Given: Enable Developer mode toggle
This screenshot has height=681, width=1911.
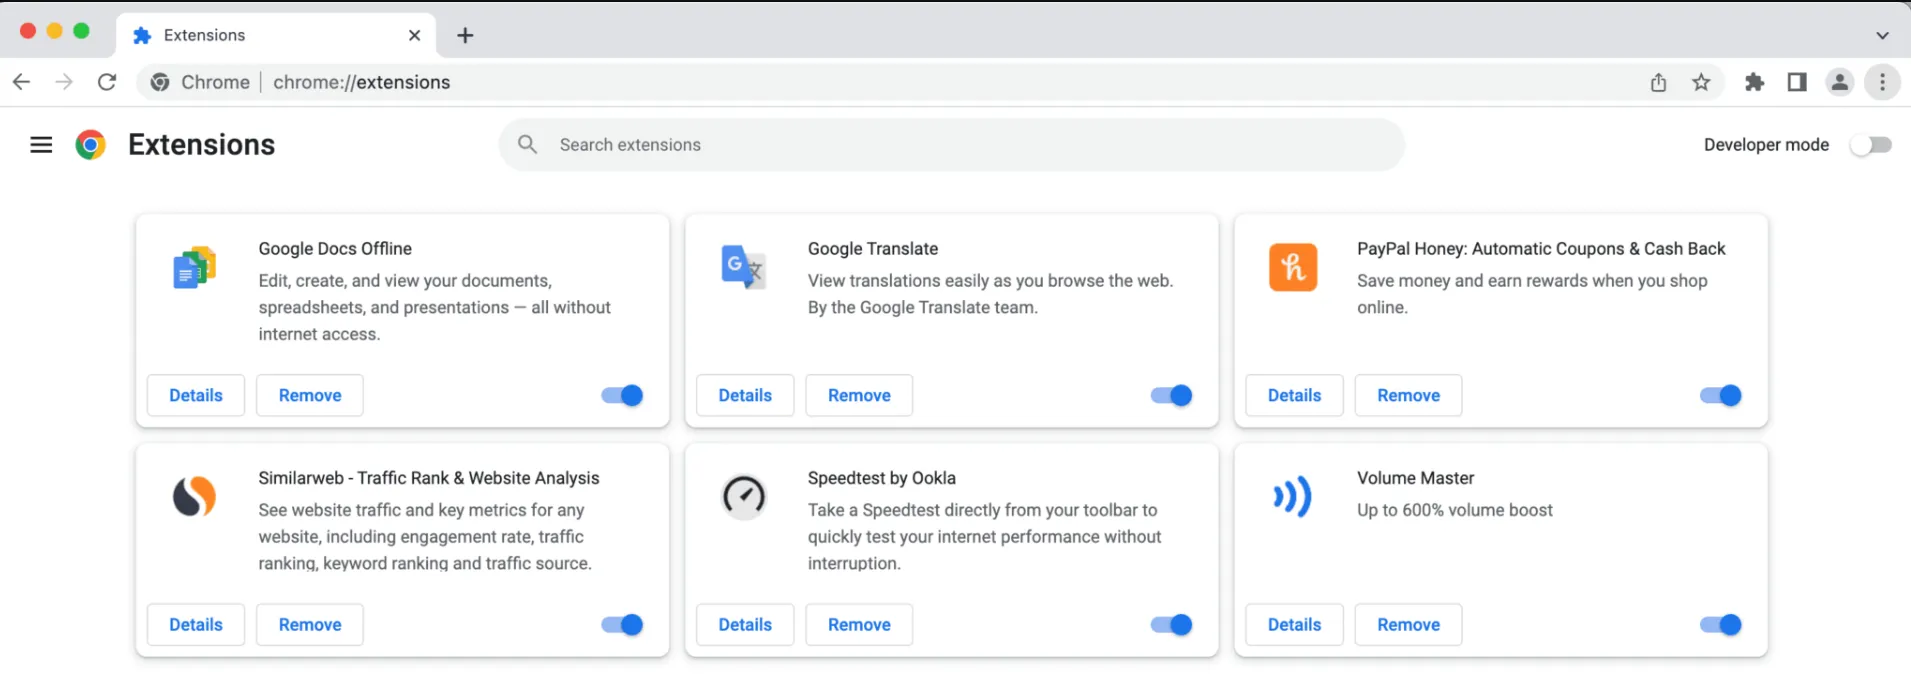Looking at the screenshot, I should coord(1870,145).
